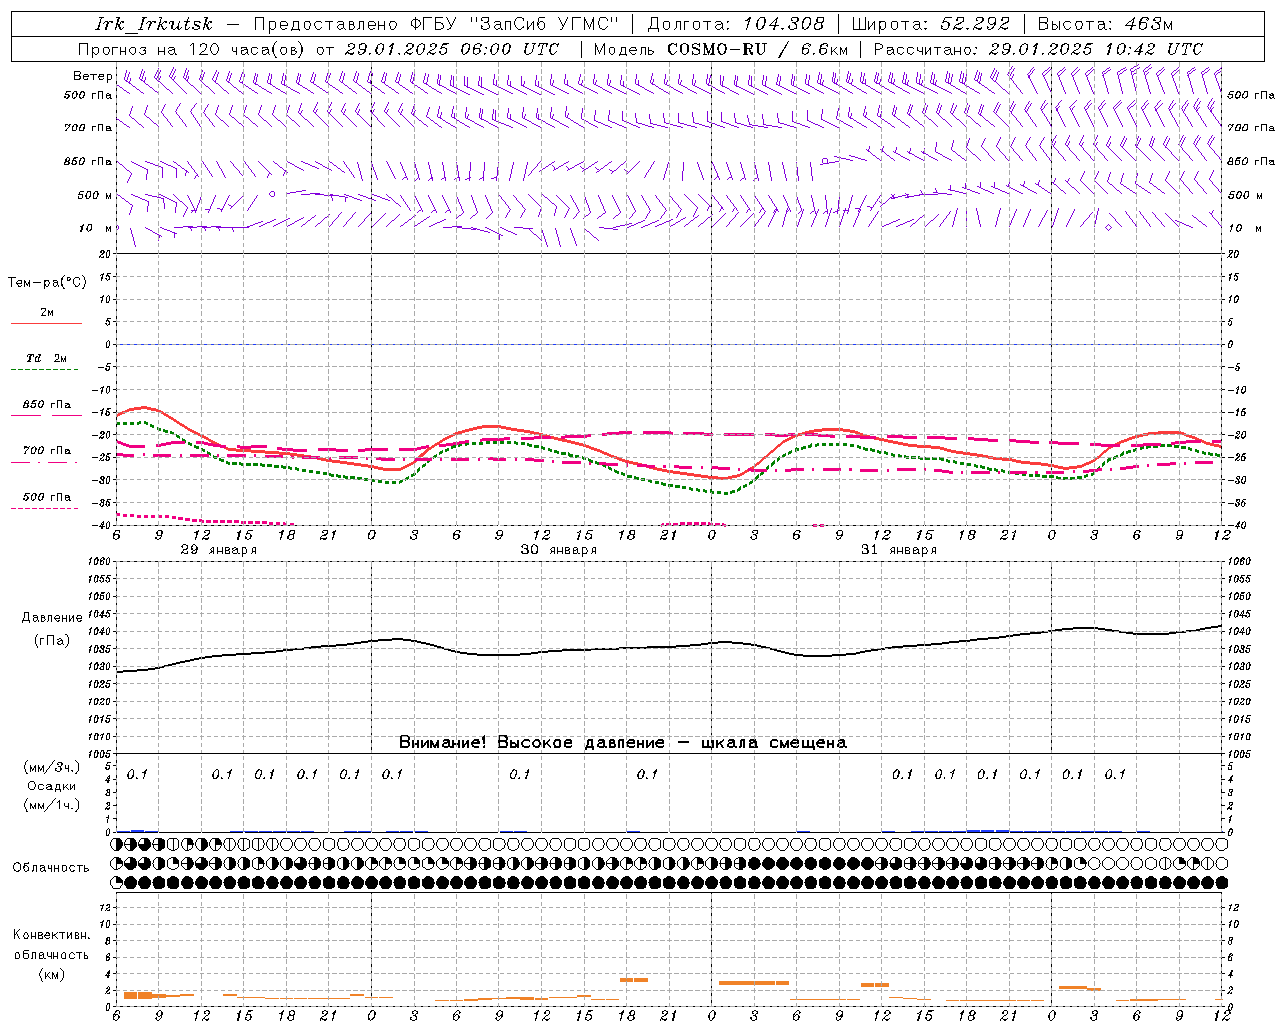Select the "30 января" date label

point(559,550)
